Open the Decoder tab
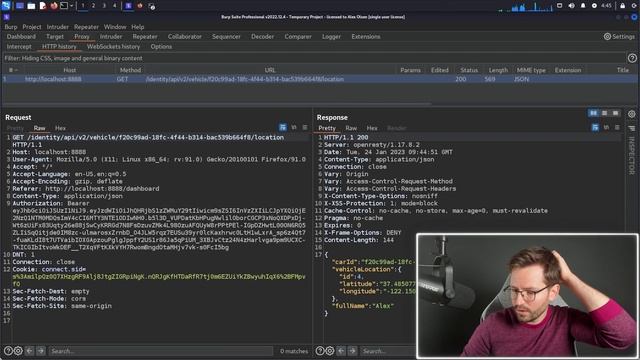The height and width of the screenshot is (360, 640). (262, 37)
